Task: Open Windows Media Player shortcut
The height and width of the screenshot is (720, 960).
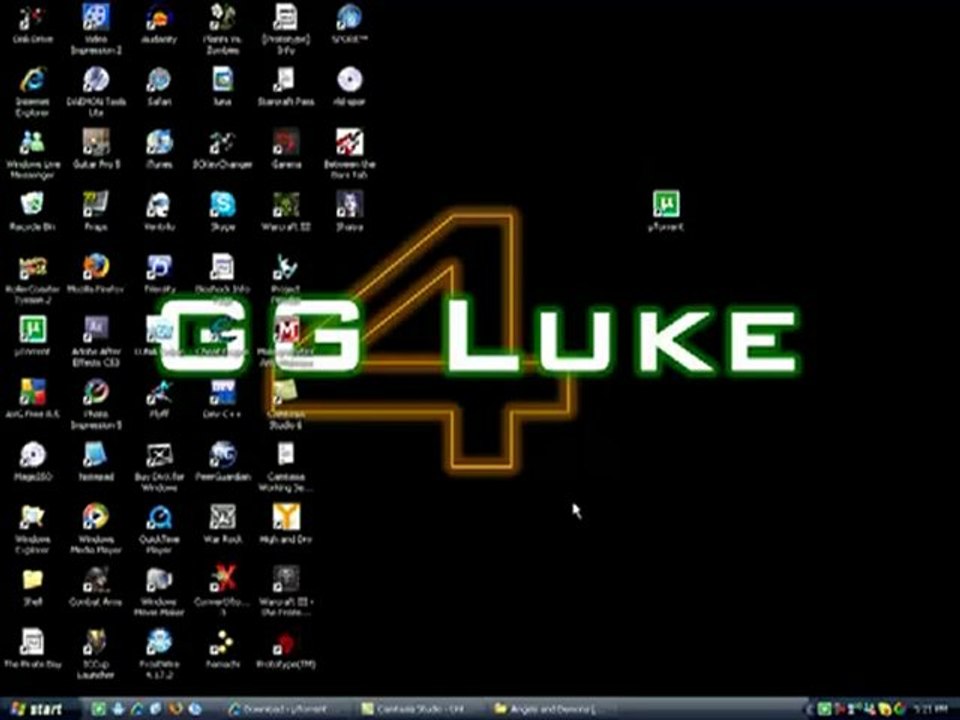Action: pos(96,530)
